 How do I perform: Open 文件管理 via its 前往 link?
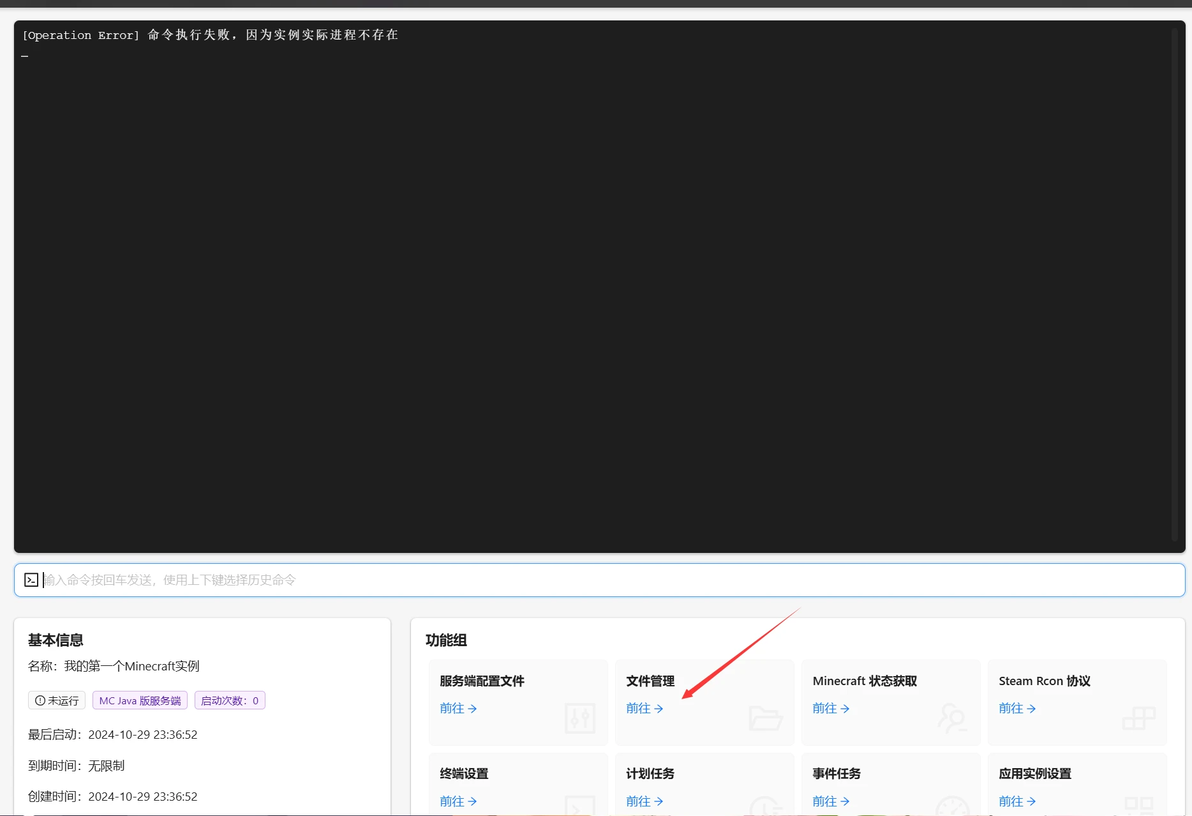tap(645, 708)
